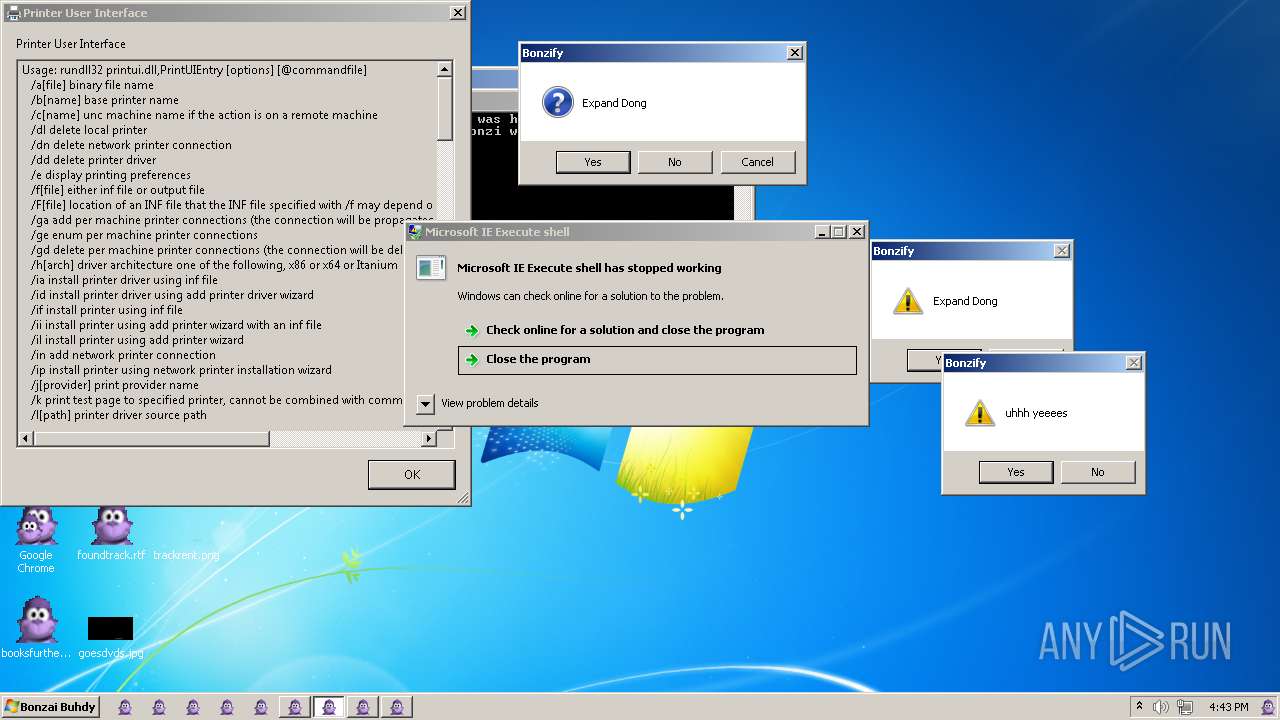Click the line '/dd delete printer driver'
1280x720 pixels.
[x=94, y=160]
